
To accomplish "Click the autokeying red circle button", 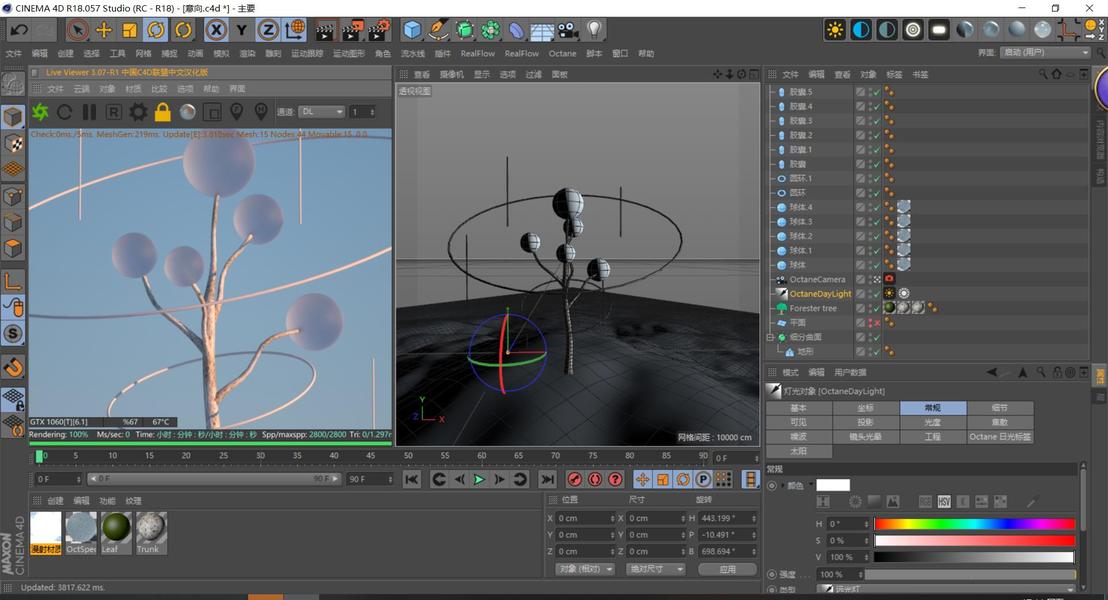I will point(595,479).
